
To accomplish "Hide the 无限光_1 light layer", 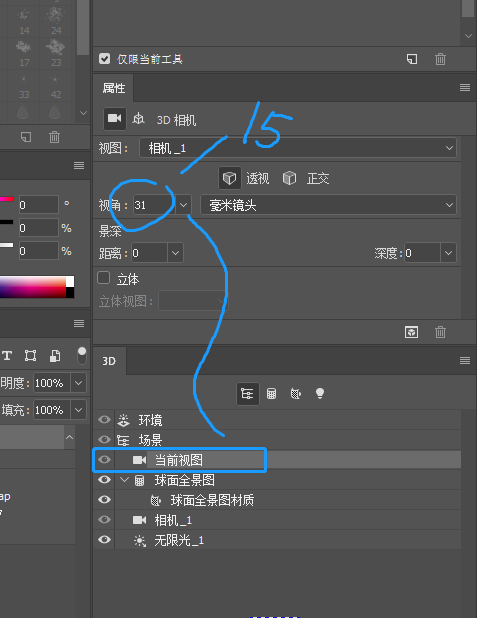I will (104, 540).
